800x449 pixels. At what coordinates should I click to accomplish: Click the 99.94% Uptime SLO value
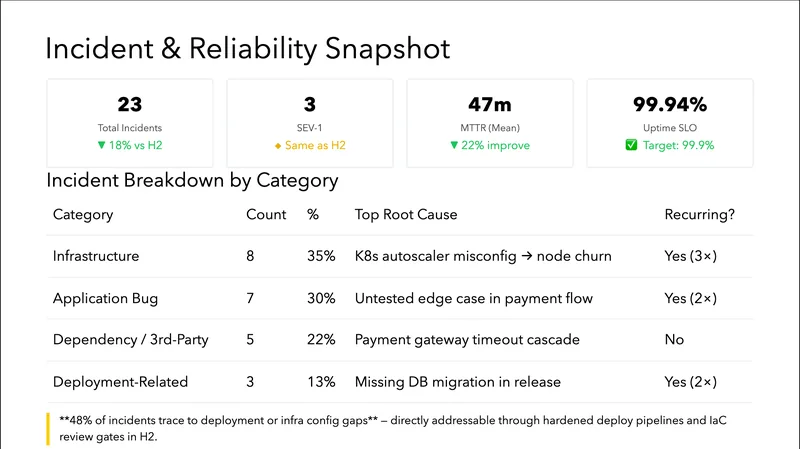[x=669, y=104]
